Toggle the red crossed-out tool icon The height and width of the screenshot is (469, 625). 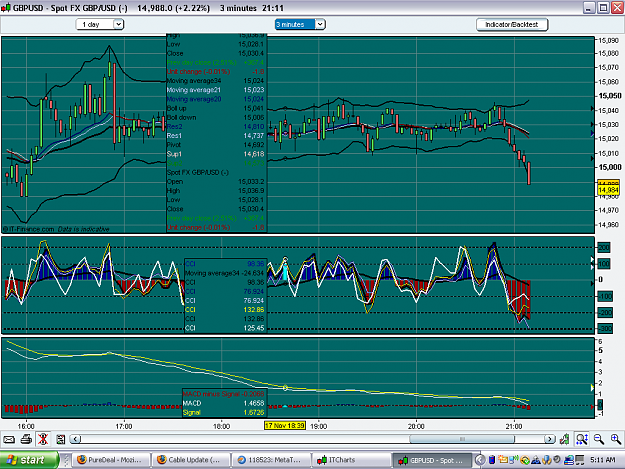tap(43, 439)
